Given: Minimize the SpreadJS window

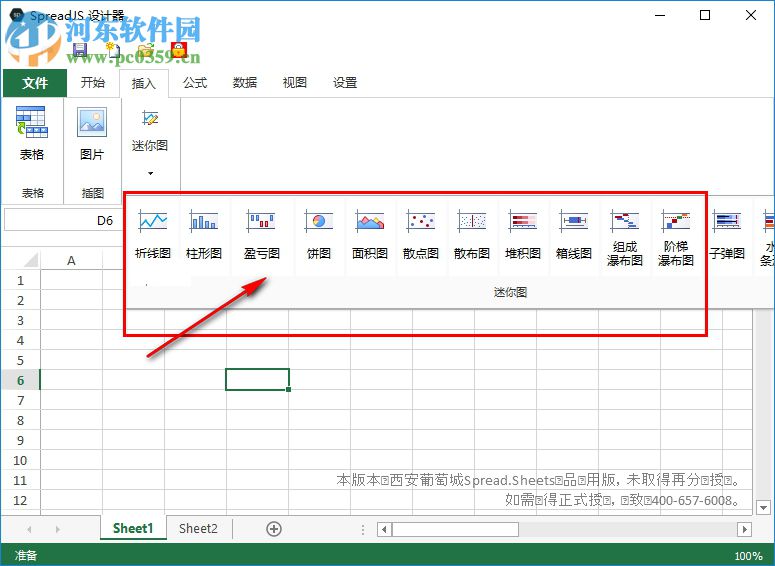Looking at the screenshot, I should (660, 15).
